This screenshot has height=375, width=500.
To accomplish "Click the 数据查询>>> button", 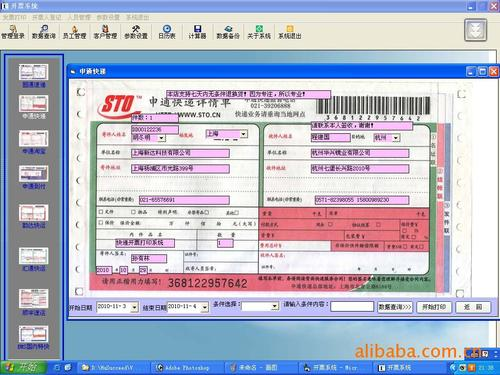I will (395, 307).
